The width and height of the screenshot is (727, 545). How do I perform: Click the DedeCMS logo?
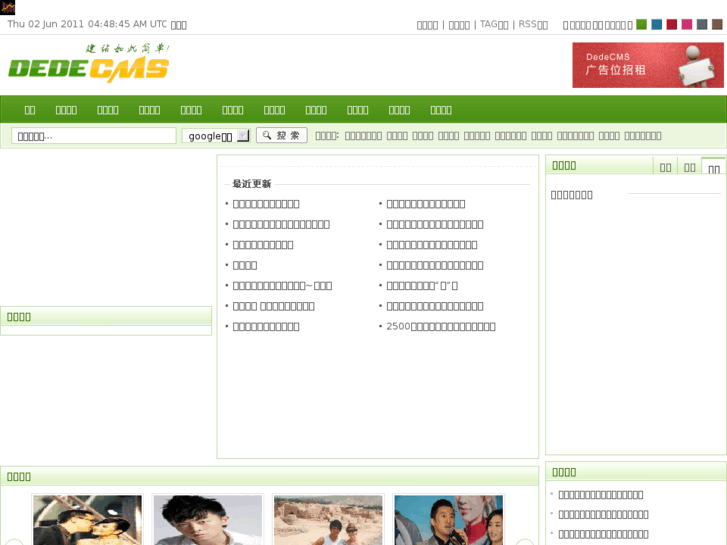89,64
